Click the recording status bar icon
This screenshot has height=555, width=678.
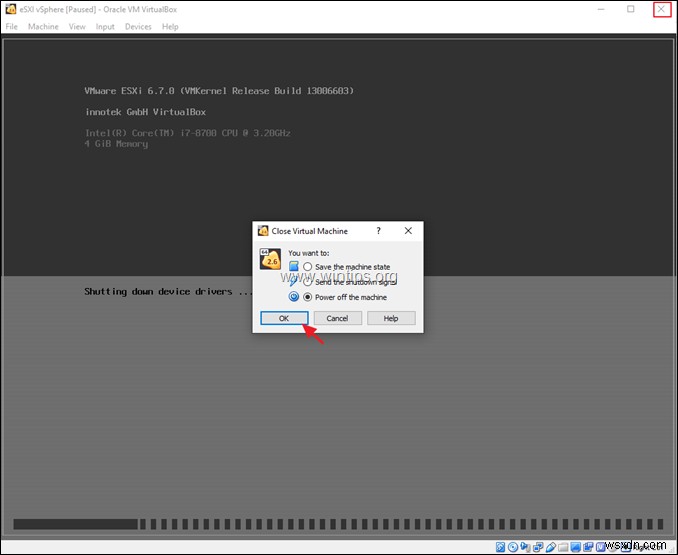(x=588, y=547)
